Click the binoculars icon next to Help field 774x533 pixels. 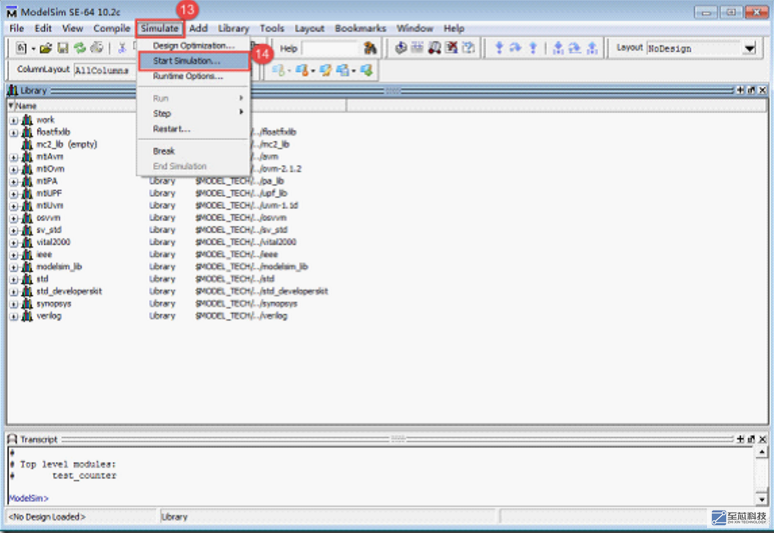(370, 48)
